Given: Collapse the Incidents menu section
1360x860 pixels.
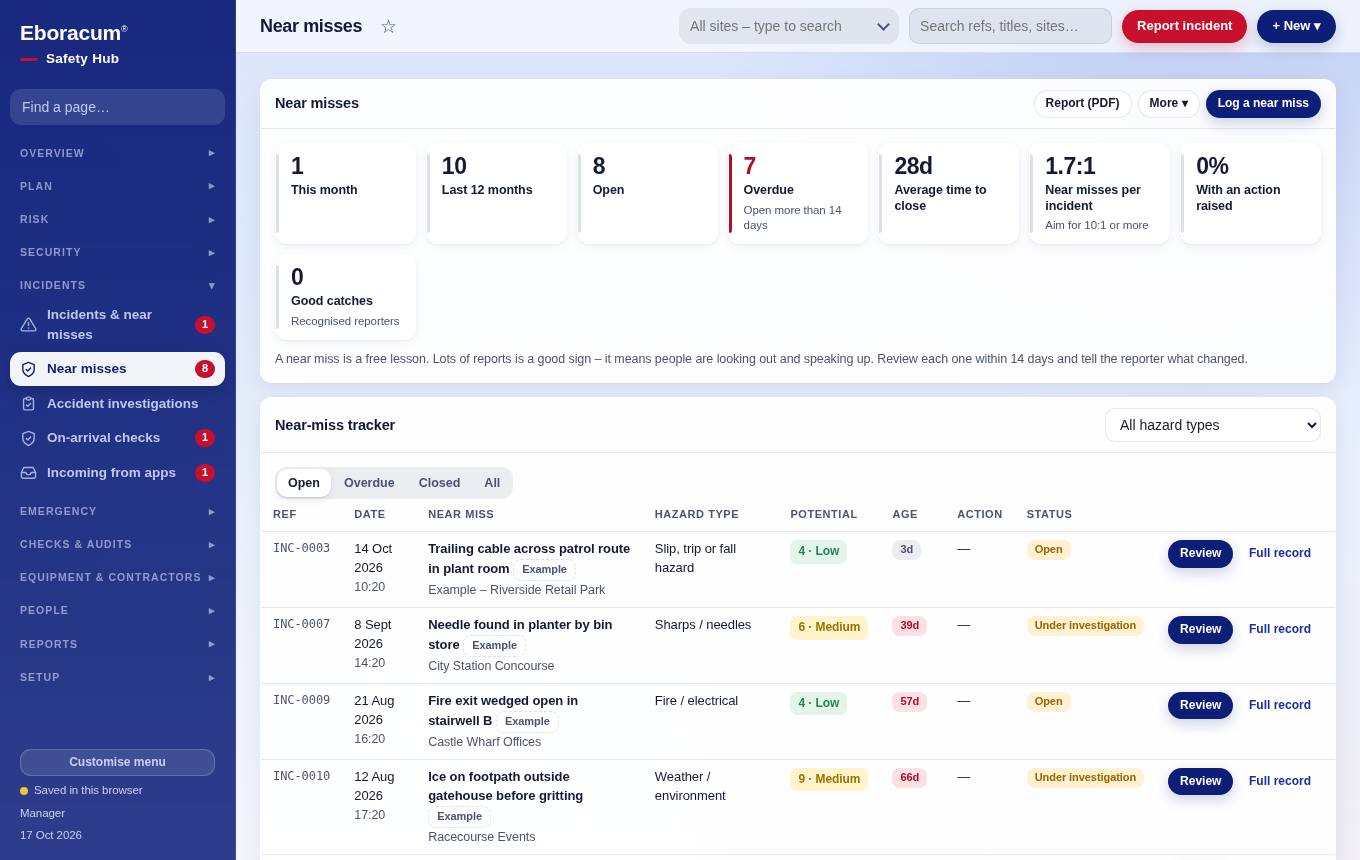Looking at the screenshot, I should [x=117, y=285].
